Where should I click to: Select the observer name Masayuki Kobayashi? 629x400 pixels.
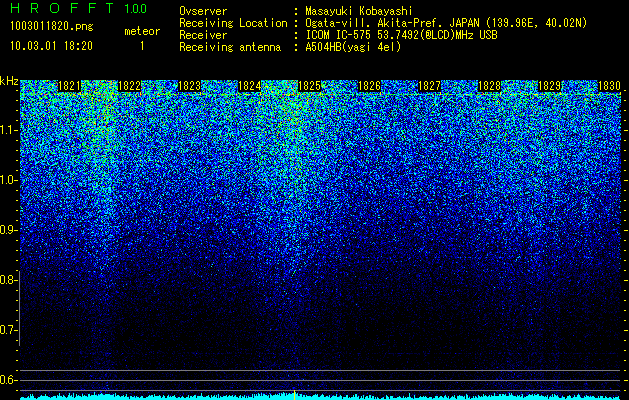click(359, 11)
